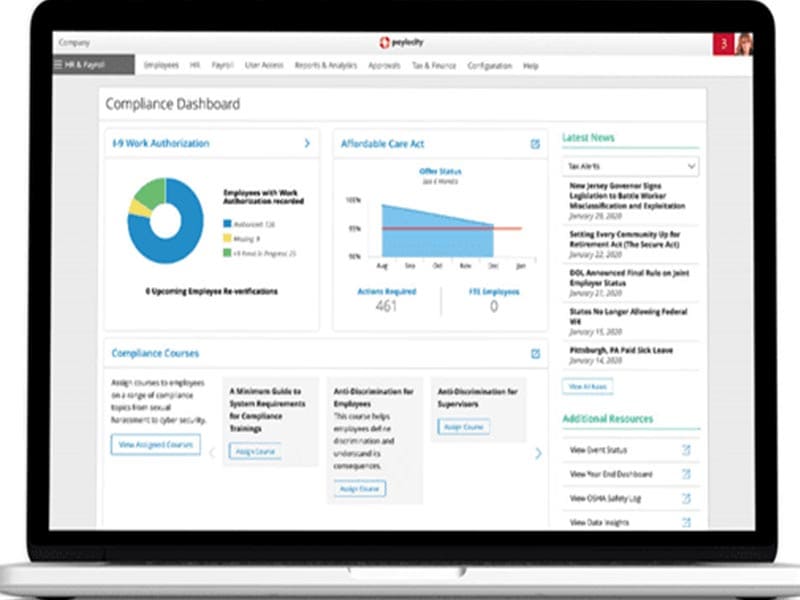800x600 pixels.
Task: Open the hamburger menu beside HR & Payroll
Action: pos(60,64)
